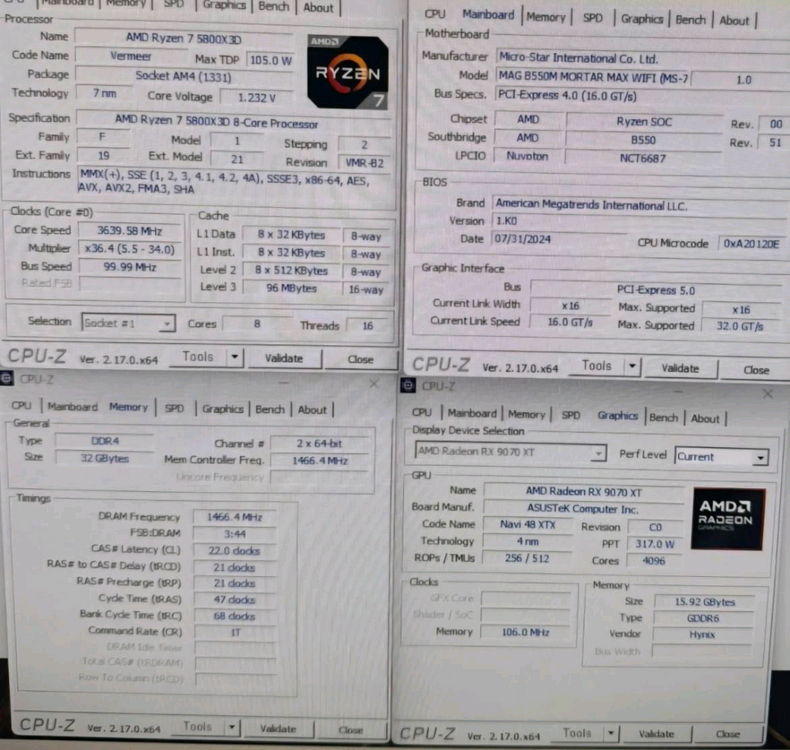Open About tab in CPU window
The width and height of the screenshot is (790, 750).
click(318, 8)
